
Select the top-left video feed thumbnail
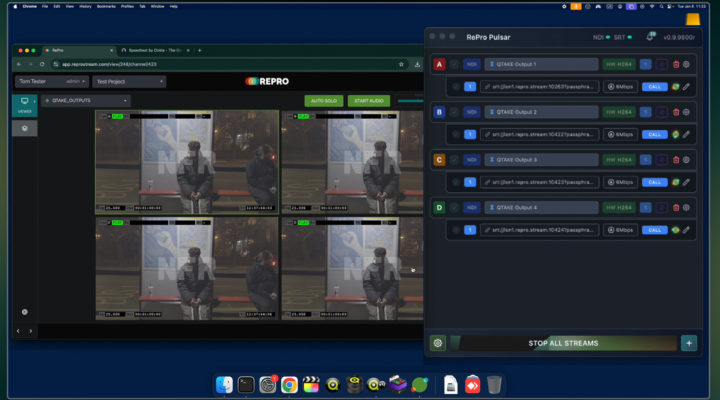[x=187, y=162]
